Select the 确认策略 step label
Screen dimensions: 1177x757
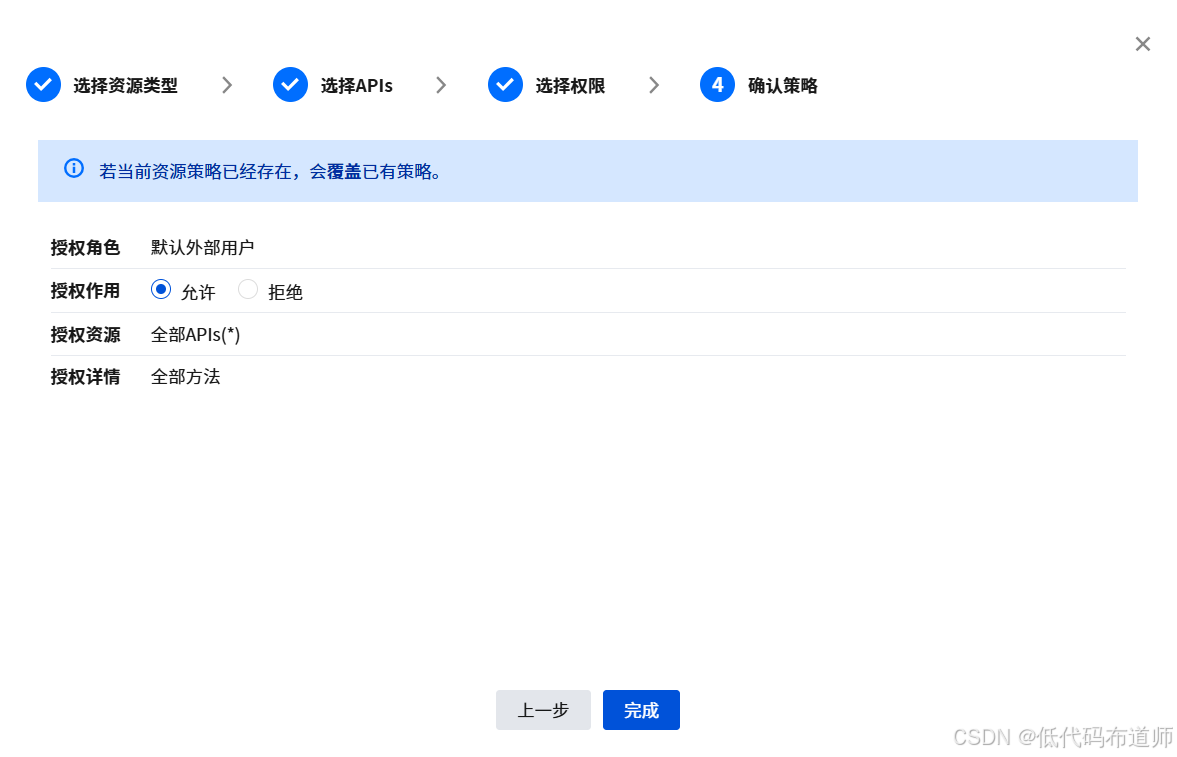[x=781, y=85]
